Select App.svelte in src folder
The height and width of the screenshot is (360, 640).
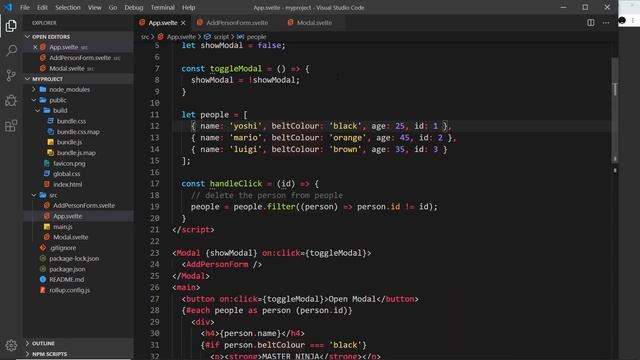pyautogui.click(x=67, y=216)
